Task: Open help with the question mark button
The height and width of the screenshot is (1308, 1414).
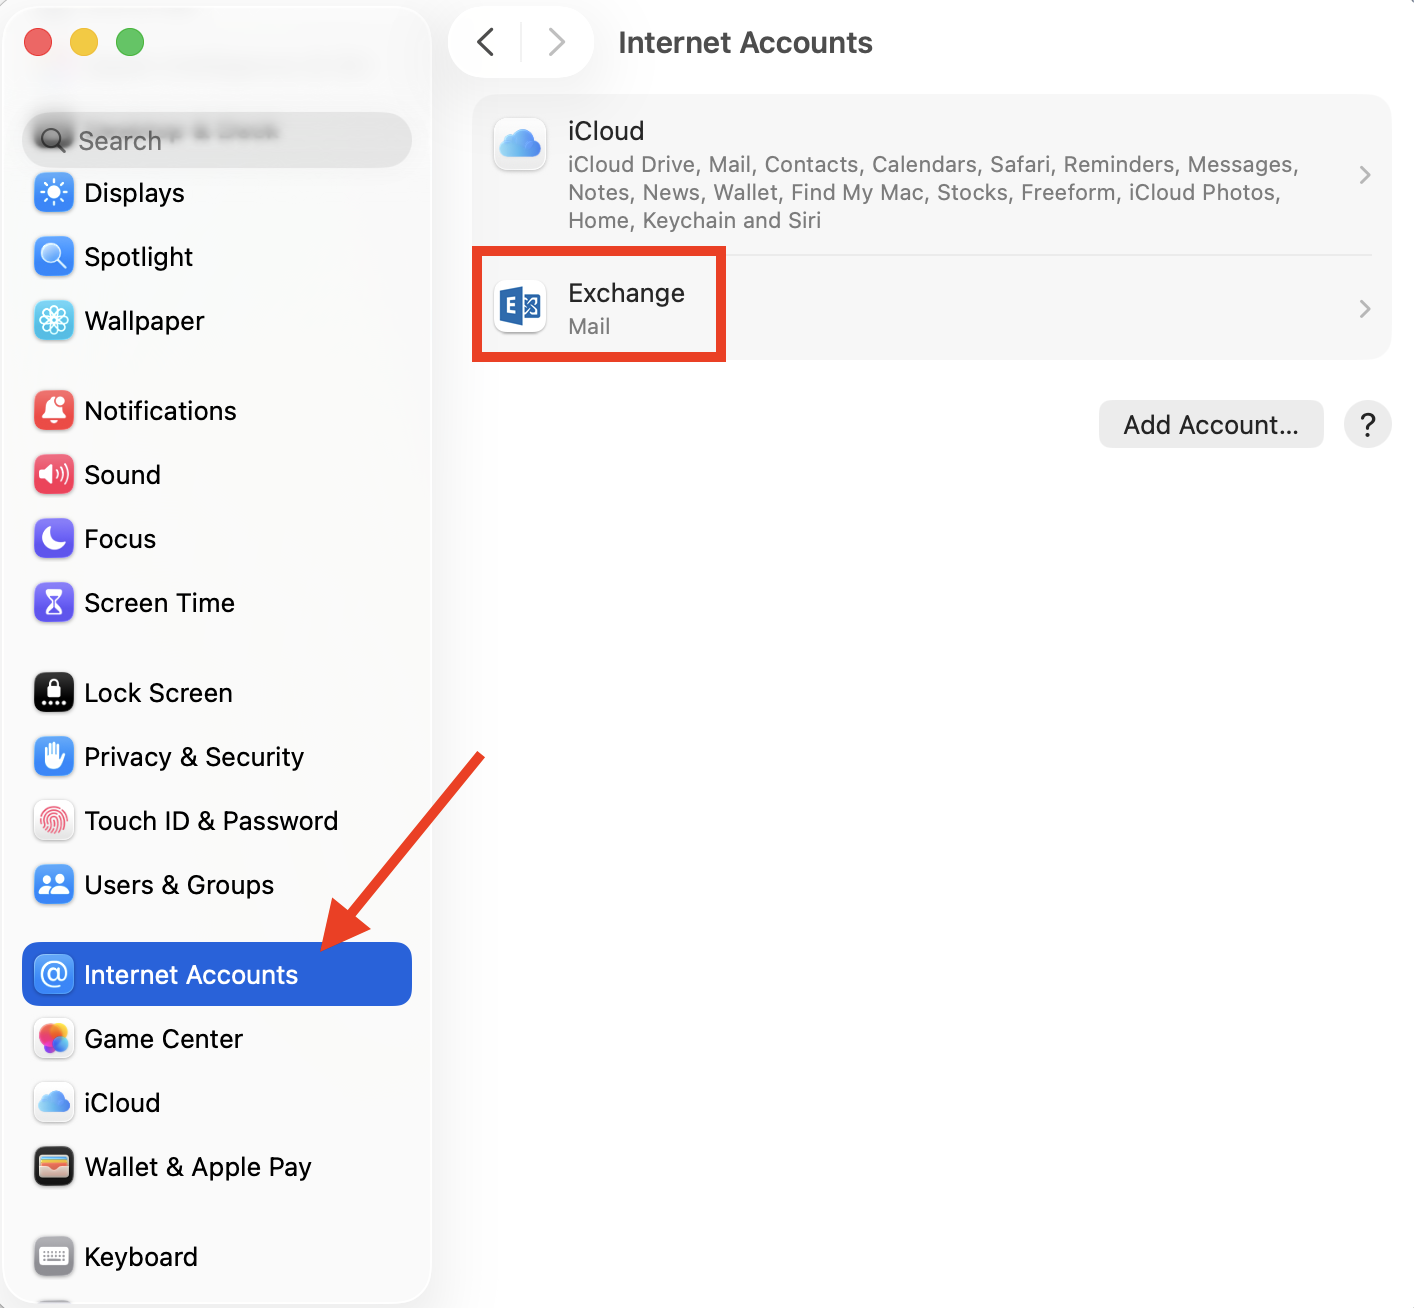Action: click(x=1367, y=424)
